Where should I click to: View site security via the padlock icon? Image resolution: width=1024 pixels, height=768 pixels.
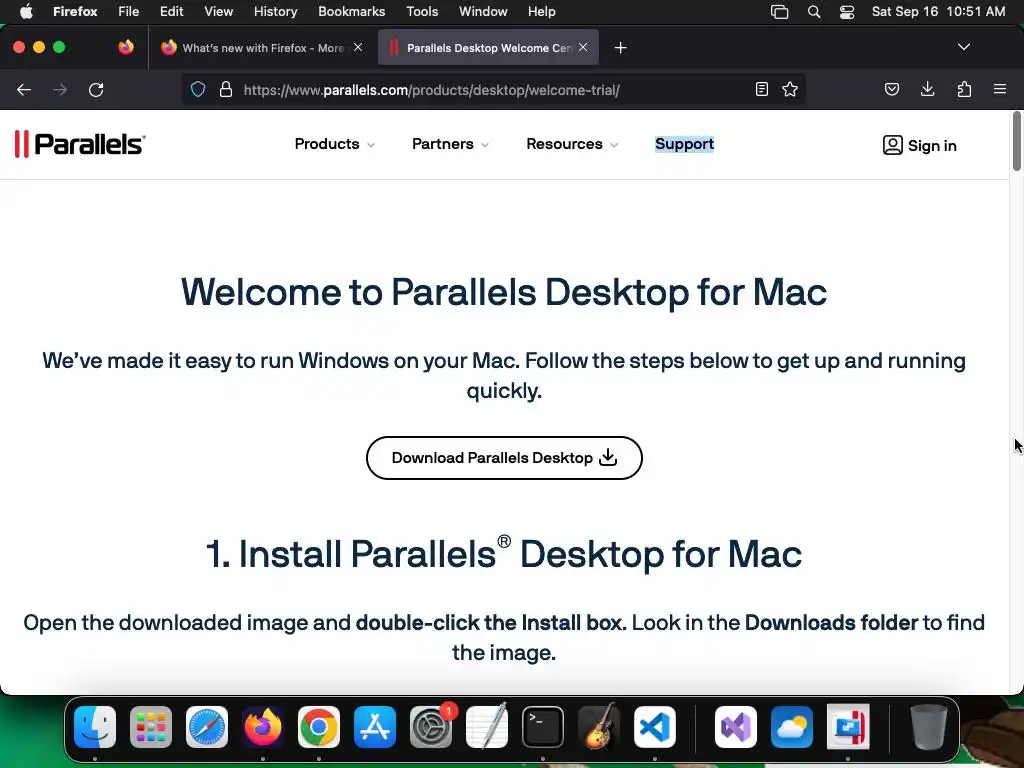pyautogui.click(x=226, y=89)
